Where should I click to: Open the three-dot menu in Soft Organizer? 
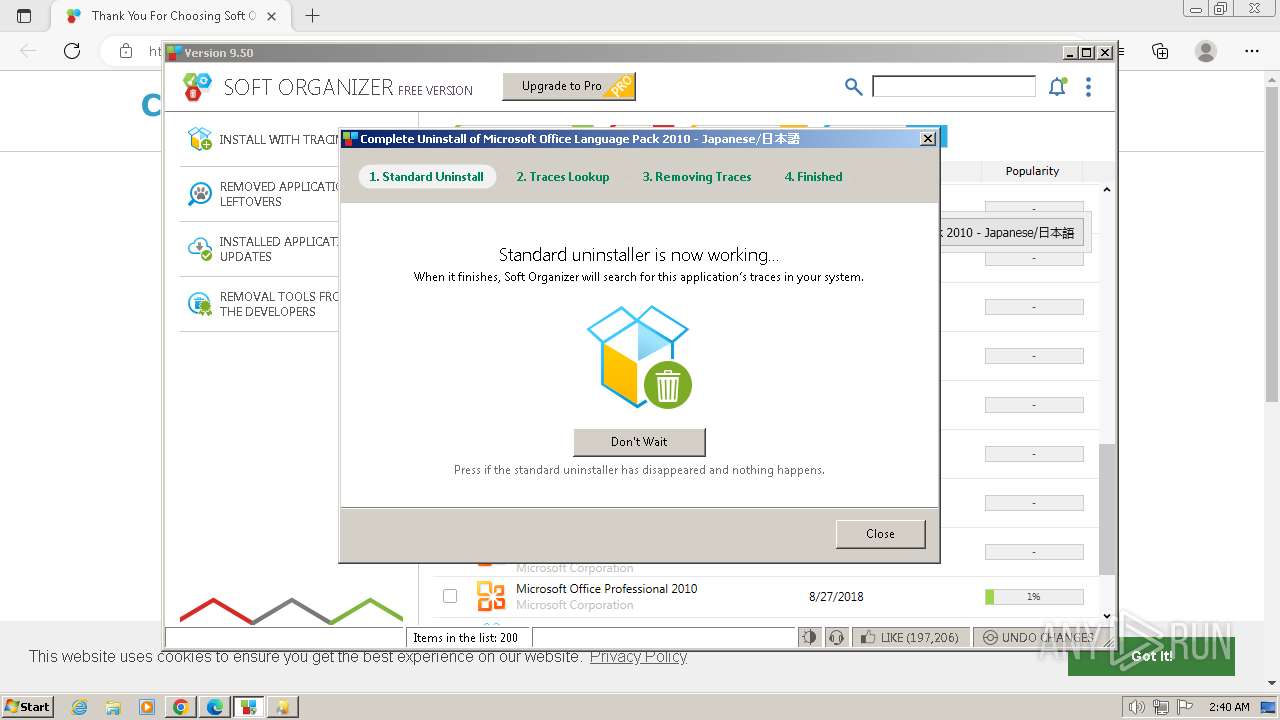click(x=1088, y=87)
